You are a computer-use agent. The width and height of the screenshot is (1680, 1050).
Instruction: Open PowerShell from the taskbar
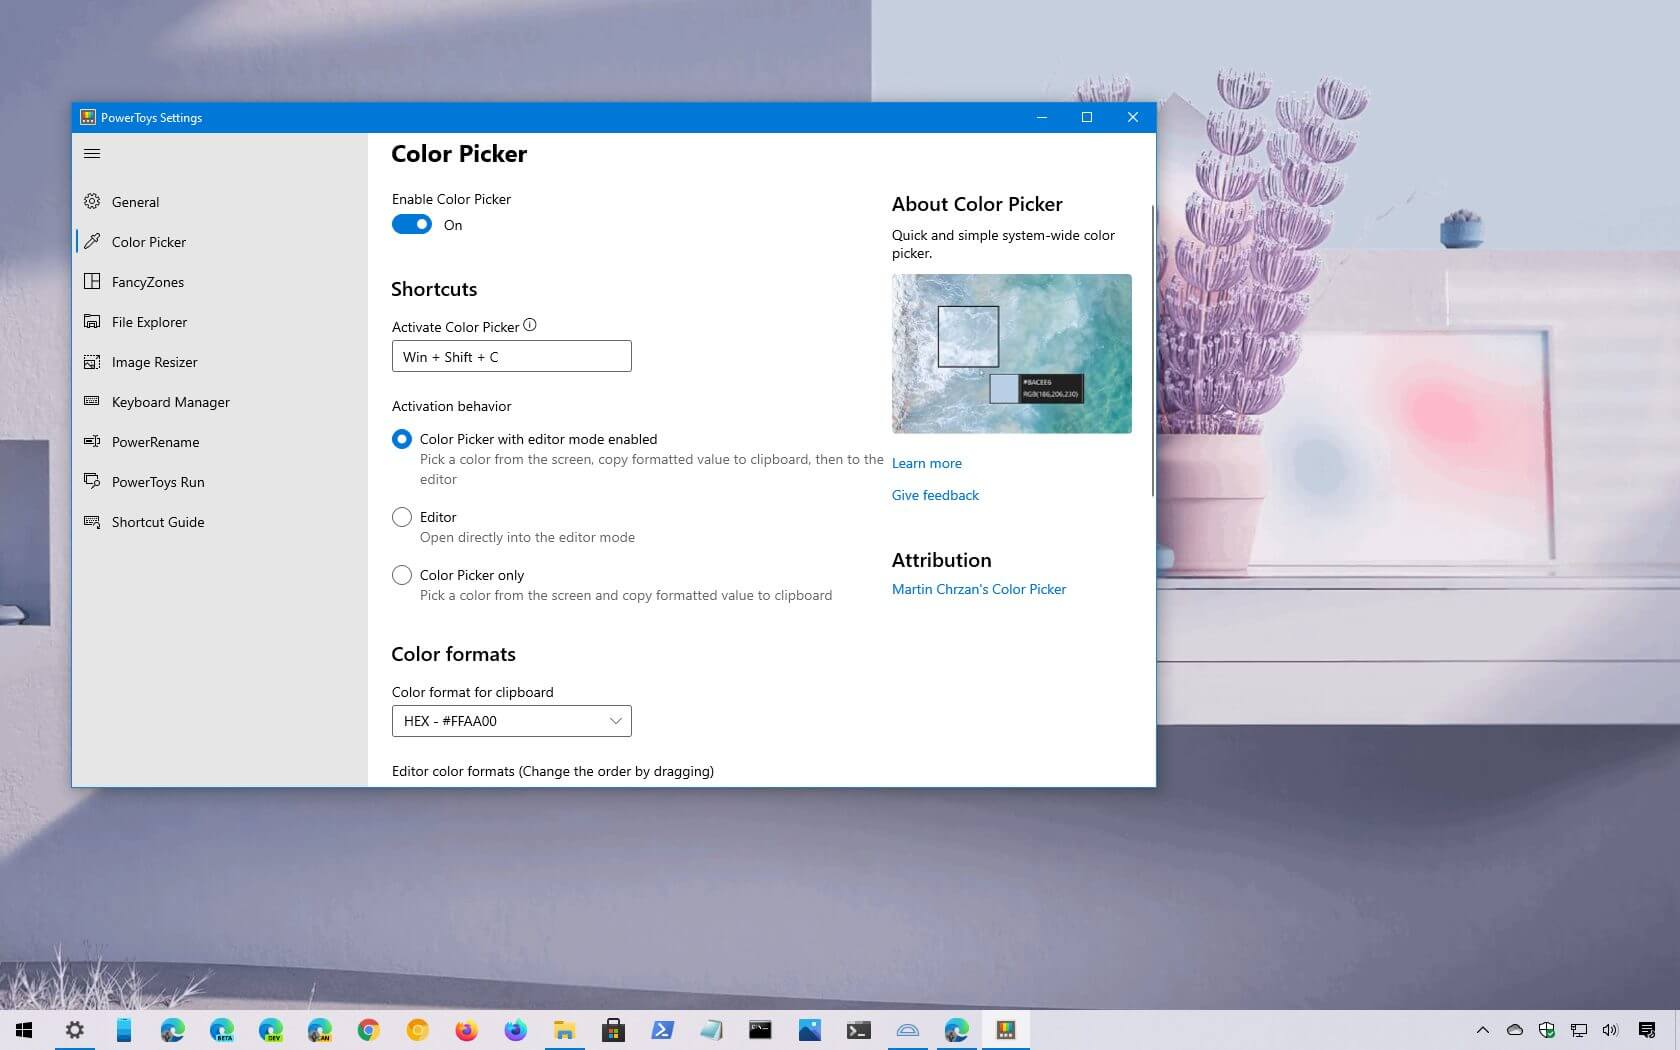(662, 1030)
